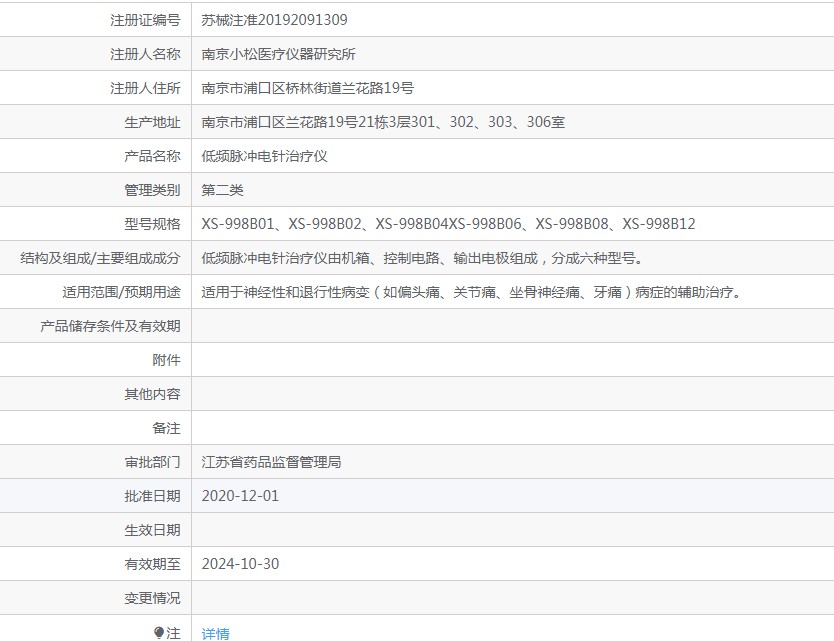Click approval date 2020-12-01

tap(240, 496)
